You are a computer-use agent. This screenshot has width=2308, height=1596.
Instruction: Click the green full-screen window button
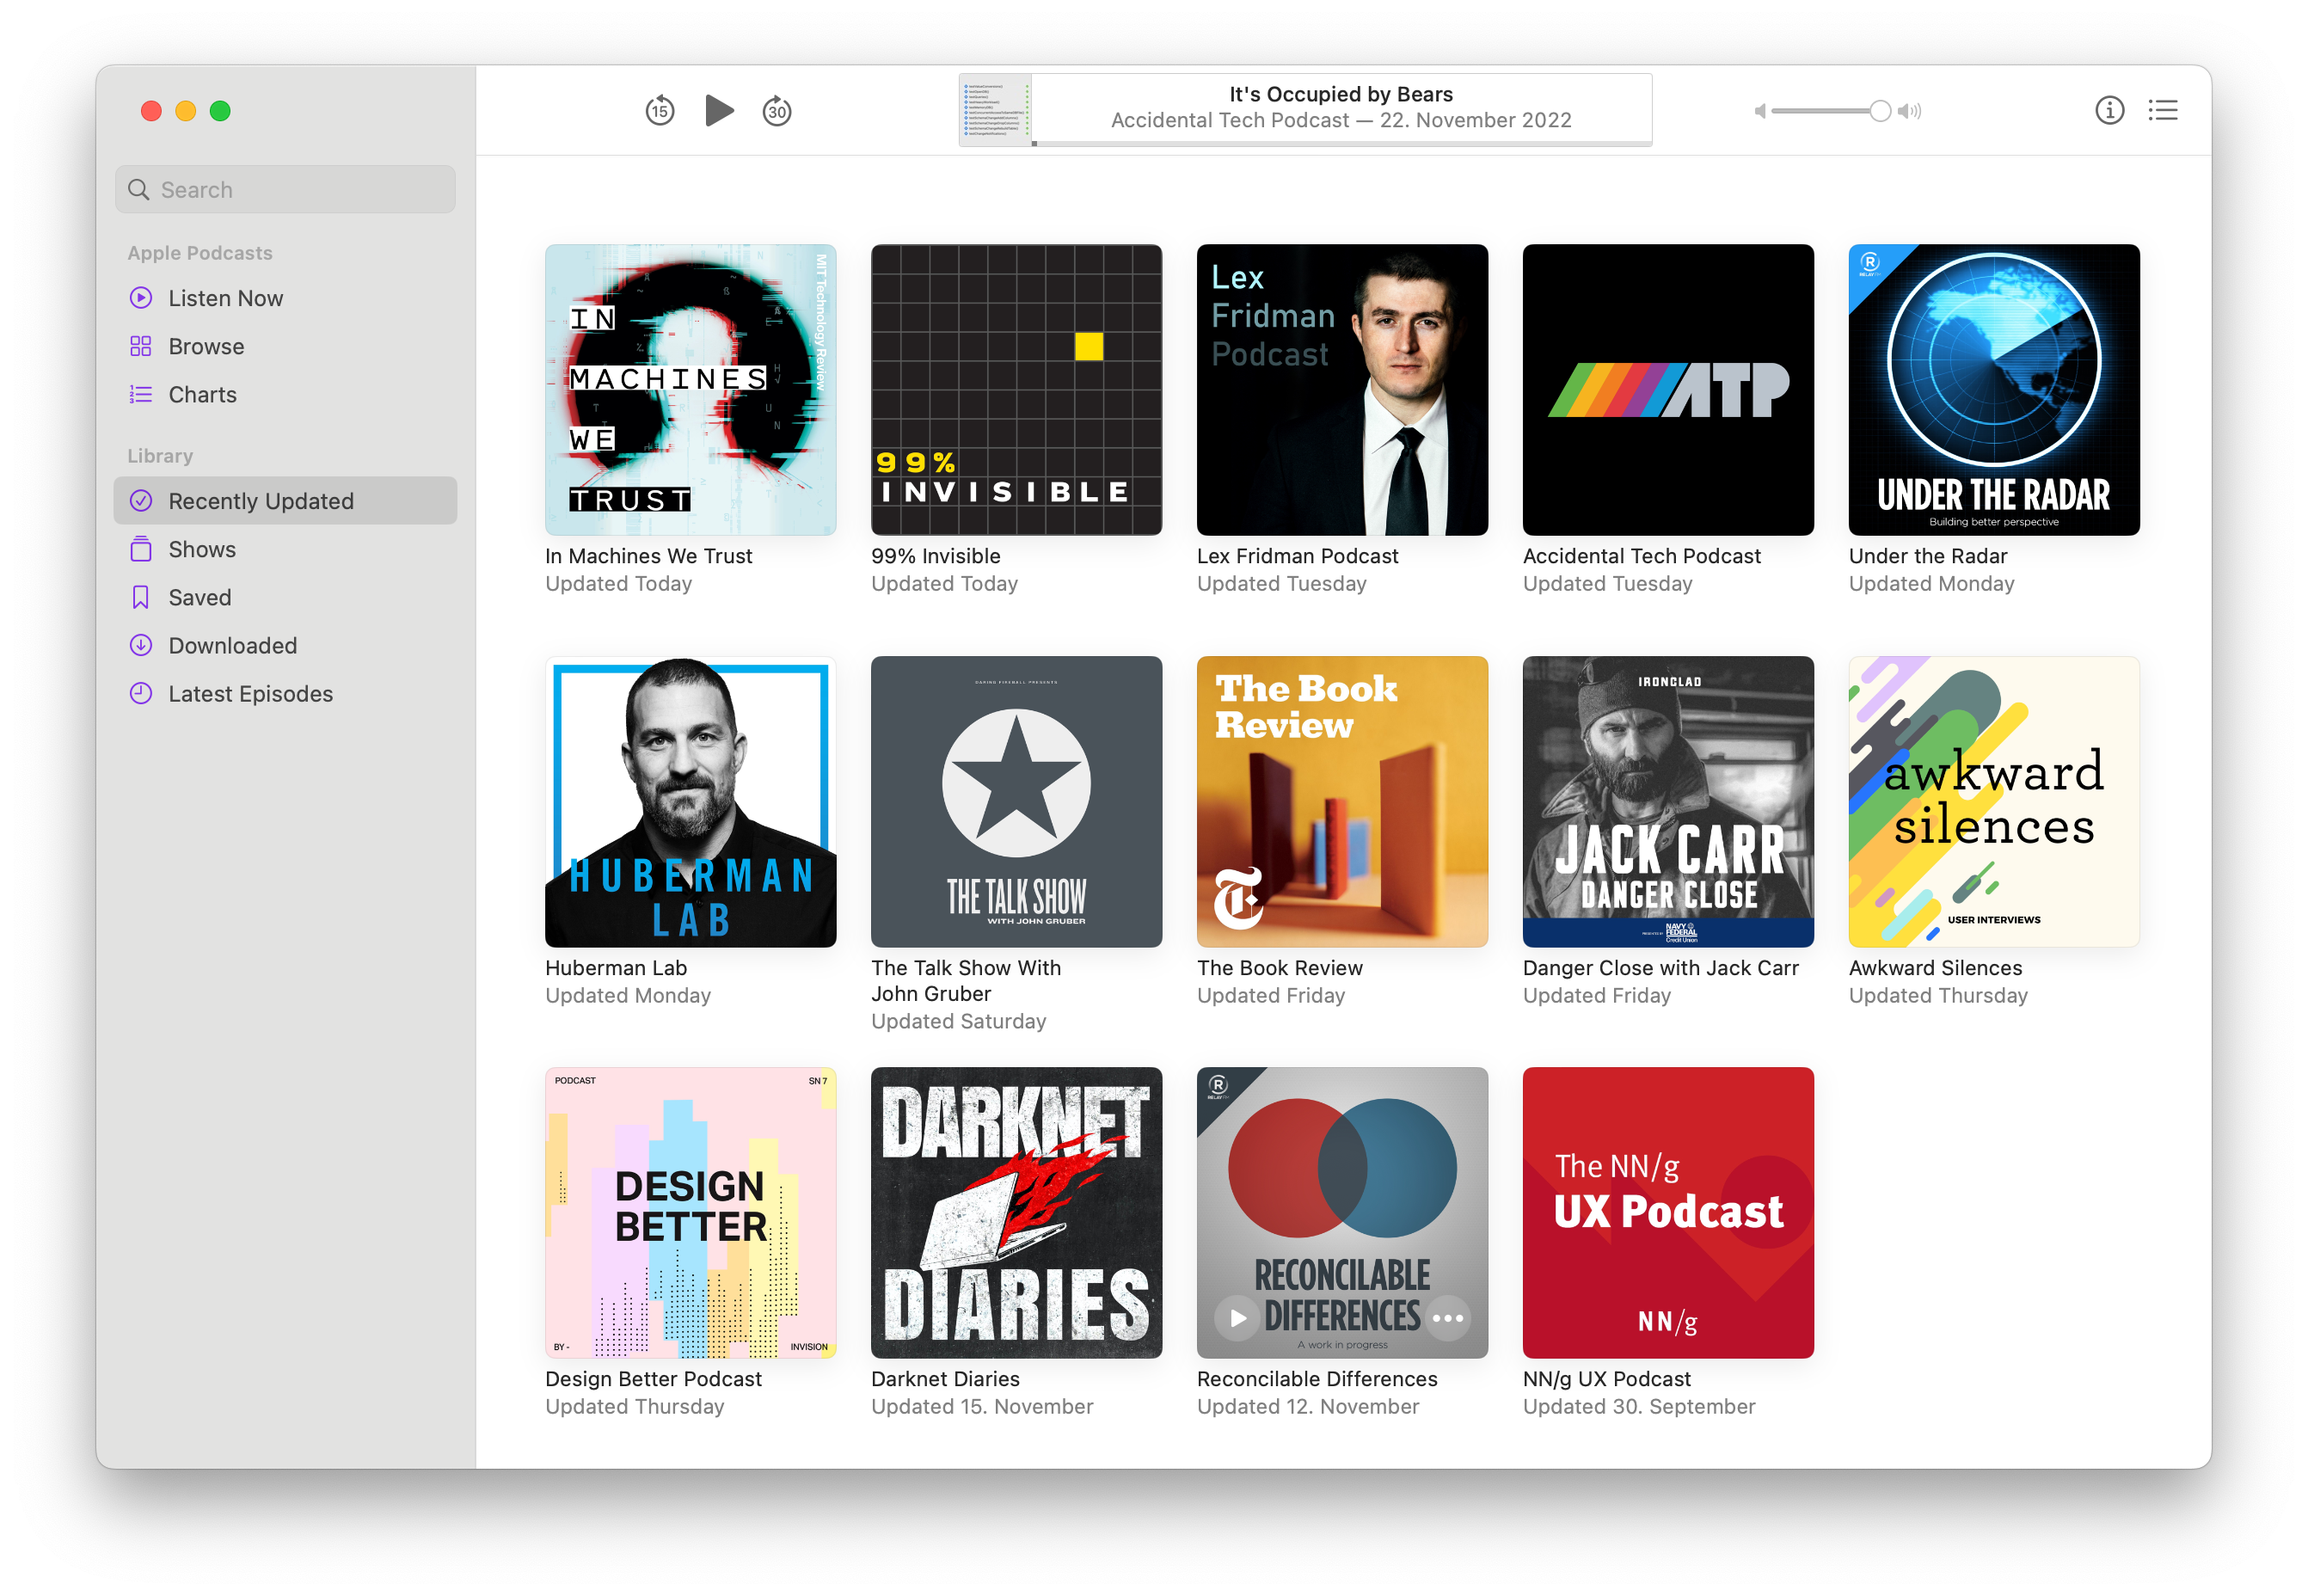point(220,111)
